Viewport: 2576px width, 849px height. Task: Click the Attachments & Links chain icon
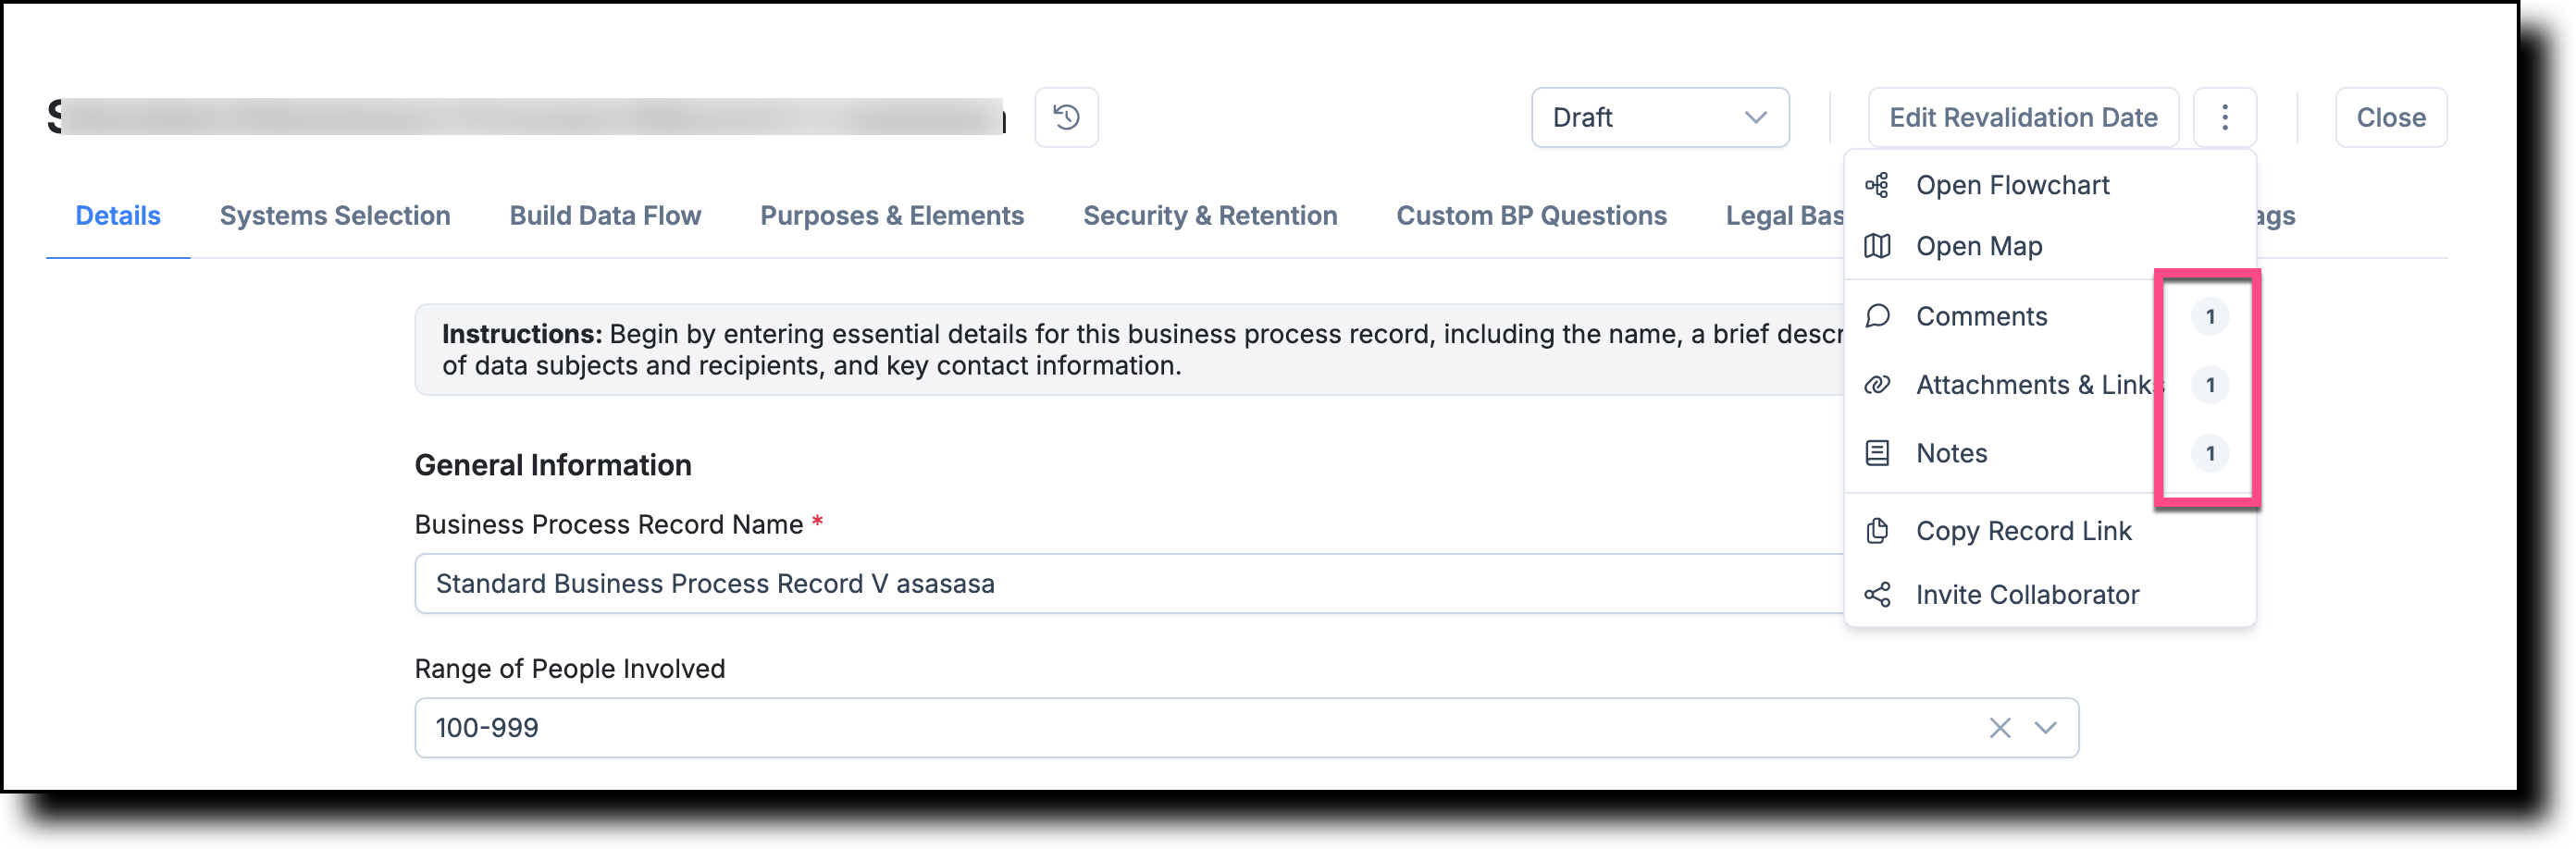coord(1877,385)
